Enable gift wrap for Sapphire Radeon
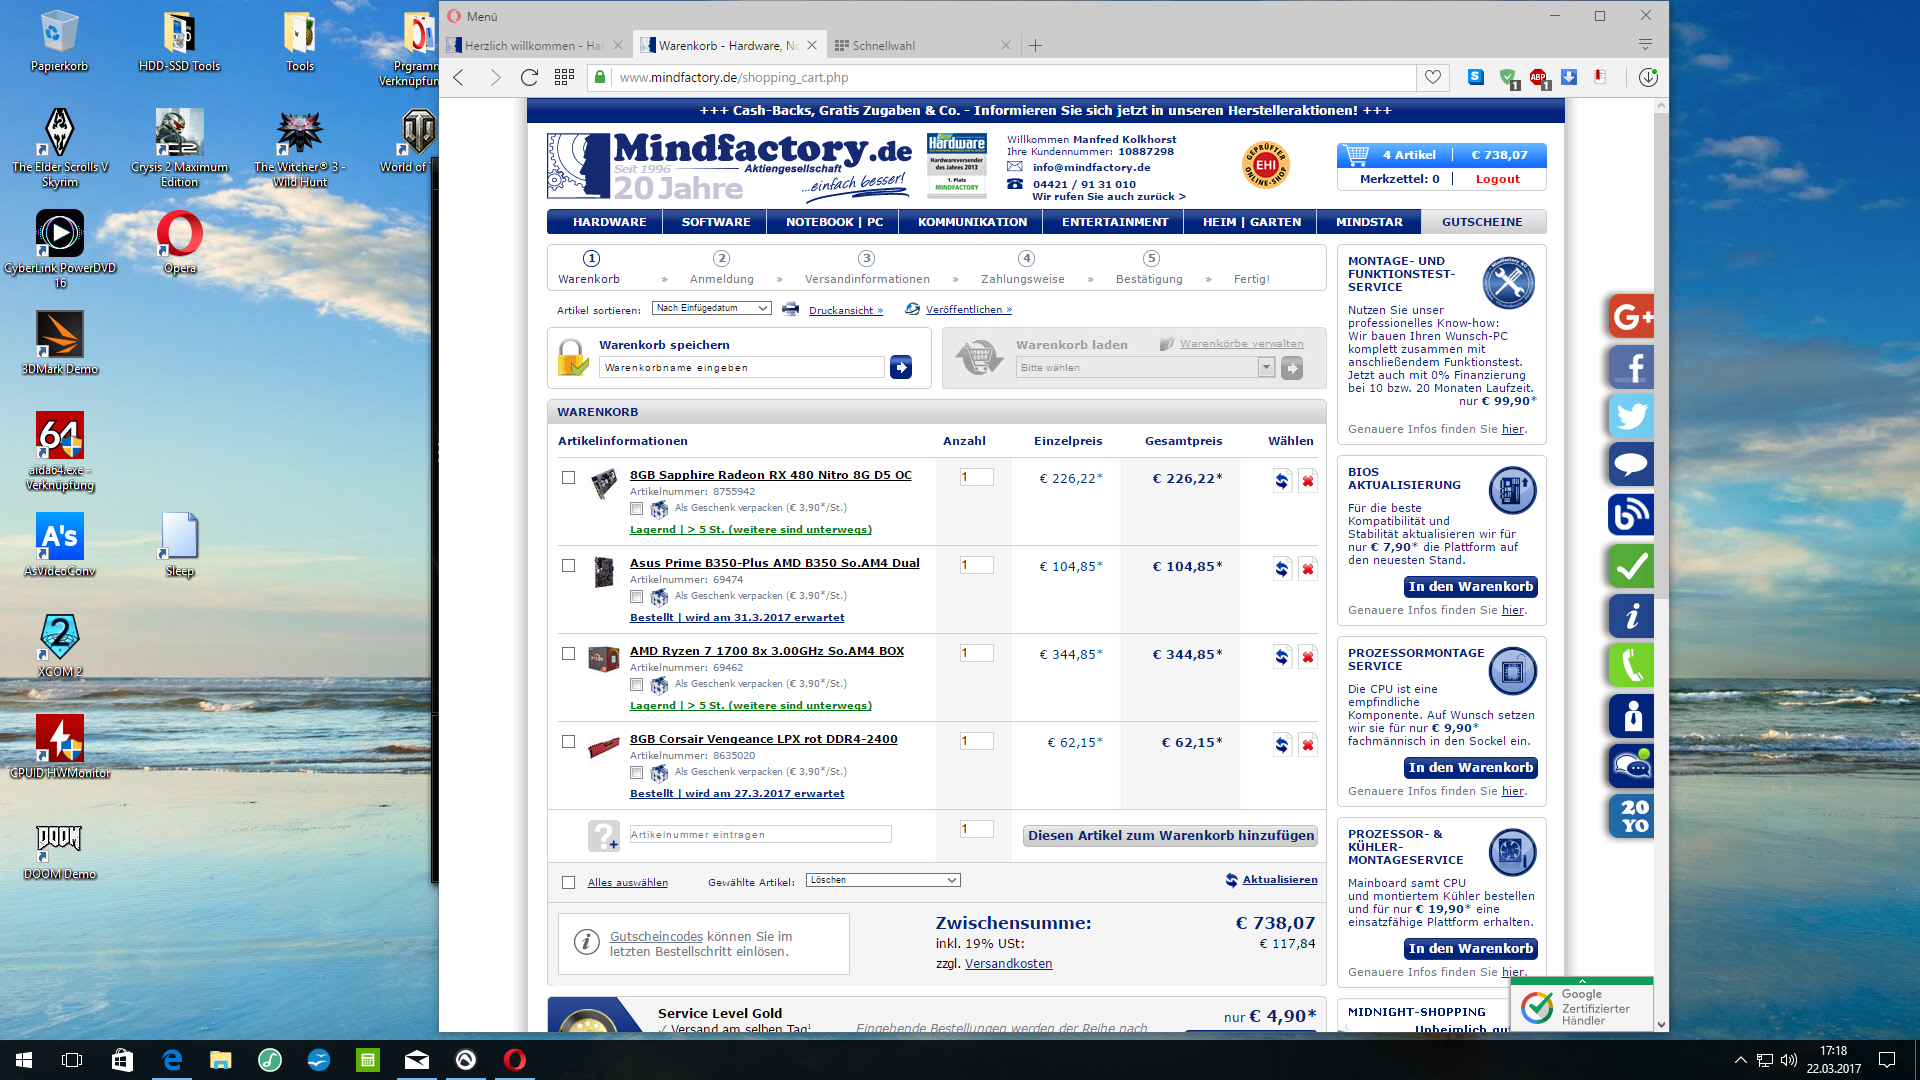 click(636, 508)
